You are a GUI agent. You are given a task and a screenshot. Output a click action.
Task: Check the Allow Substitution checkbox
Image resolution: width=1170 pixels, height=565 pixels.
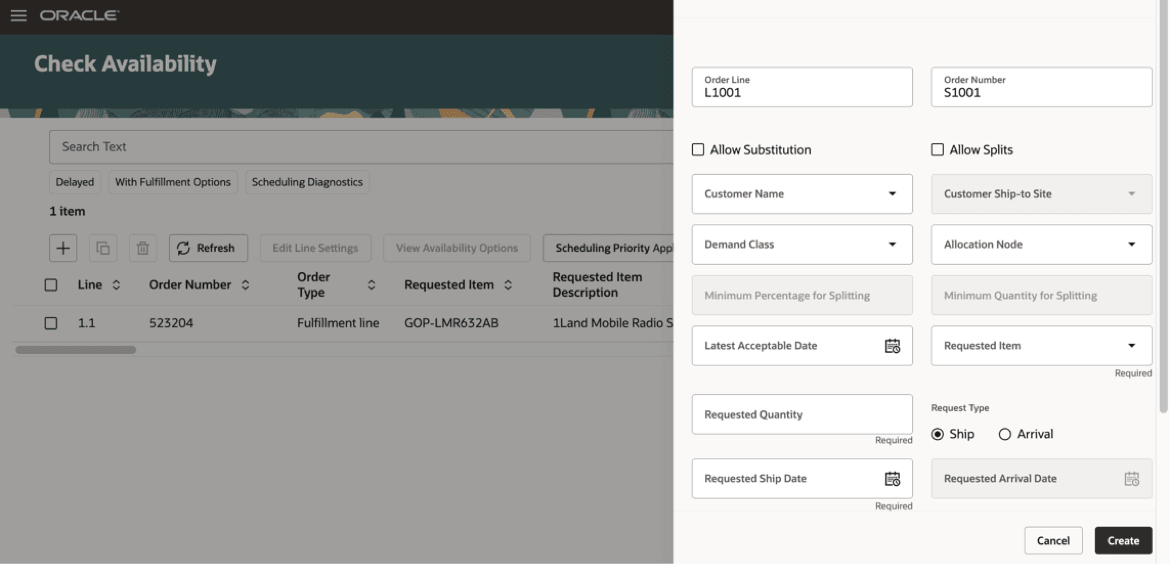(x=698, y=149)
